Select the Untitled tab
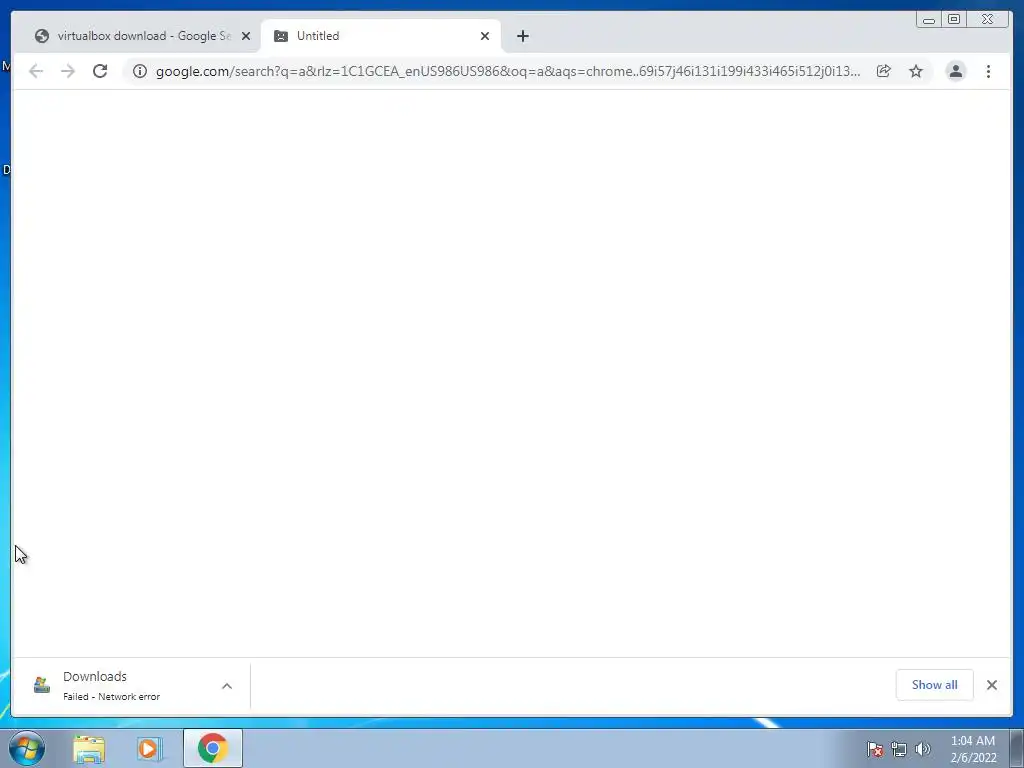This screenshot has height=768, width=1024. click(381, 36)
